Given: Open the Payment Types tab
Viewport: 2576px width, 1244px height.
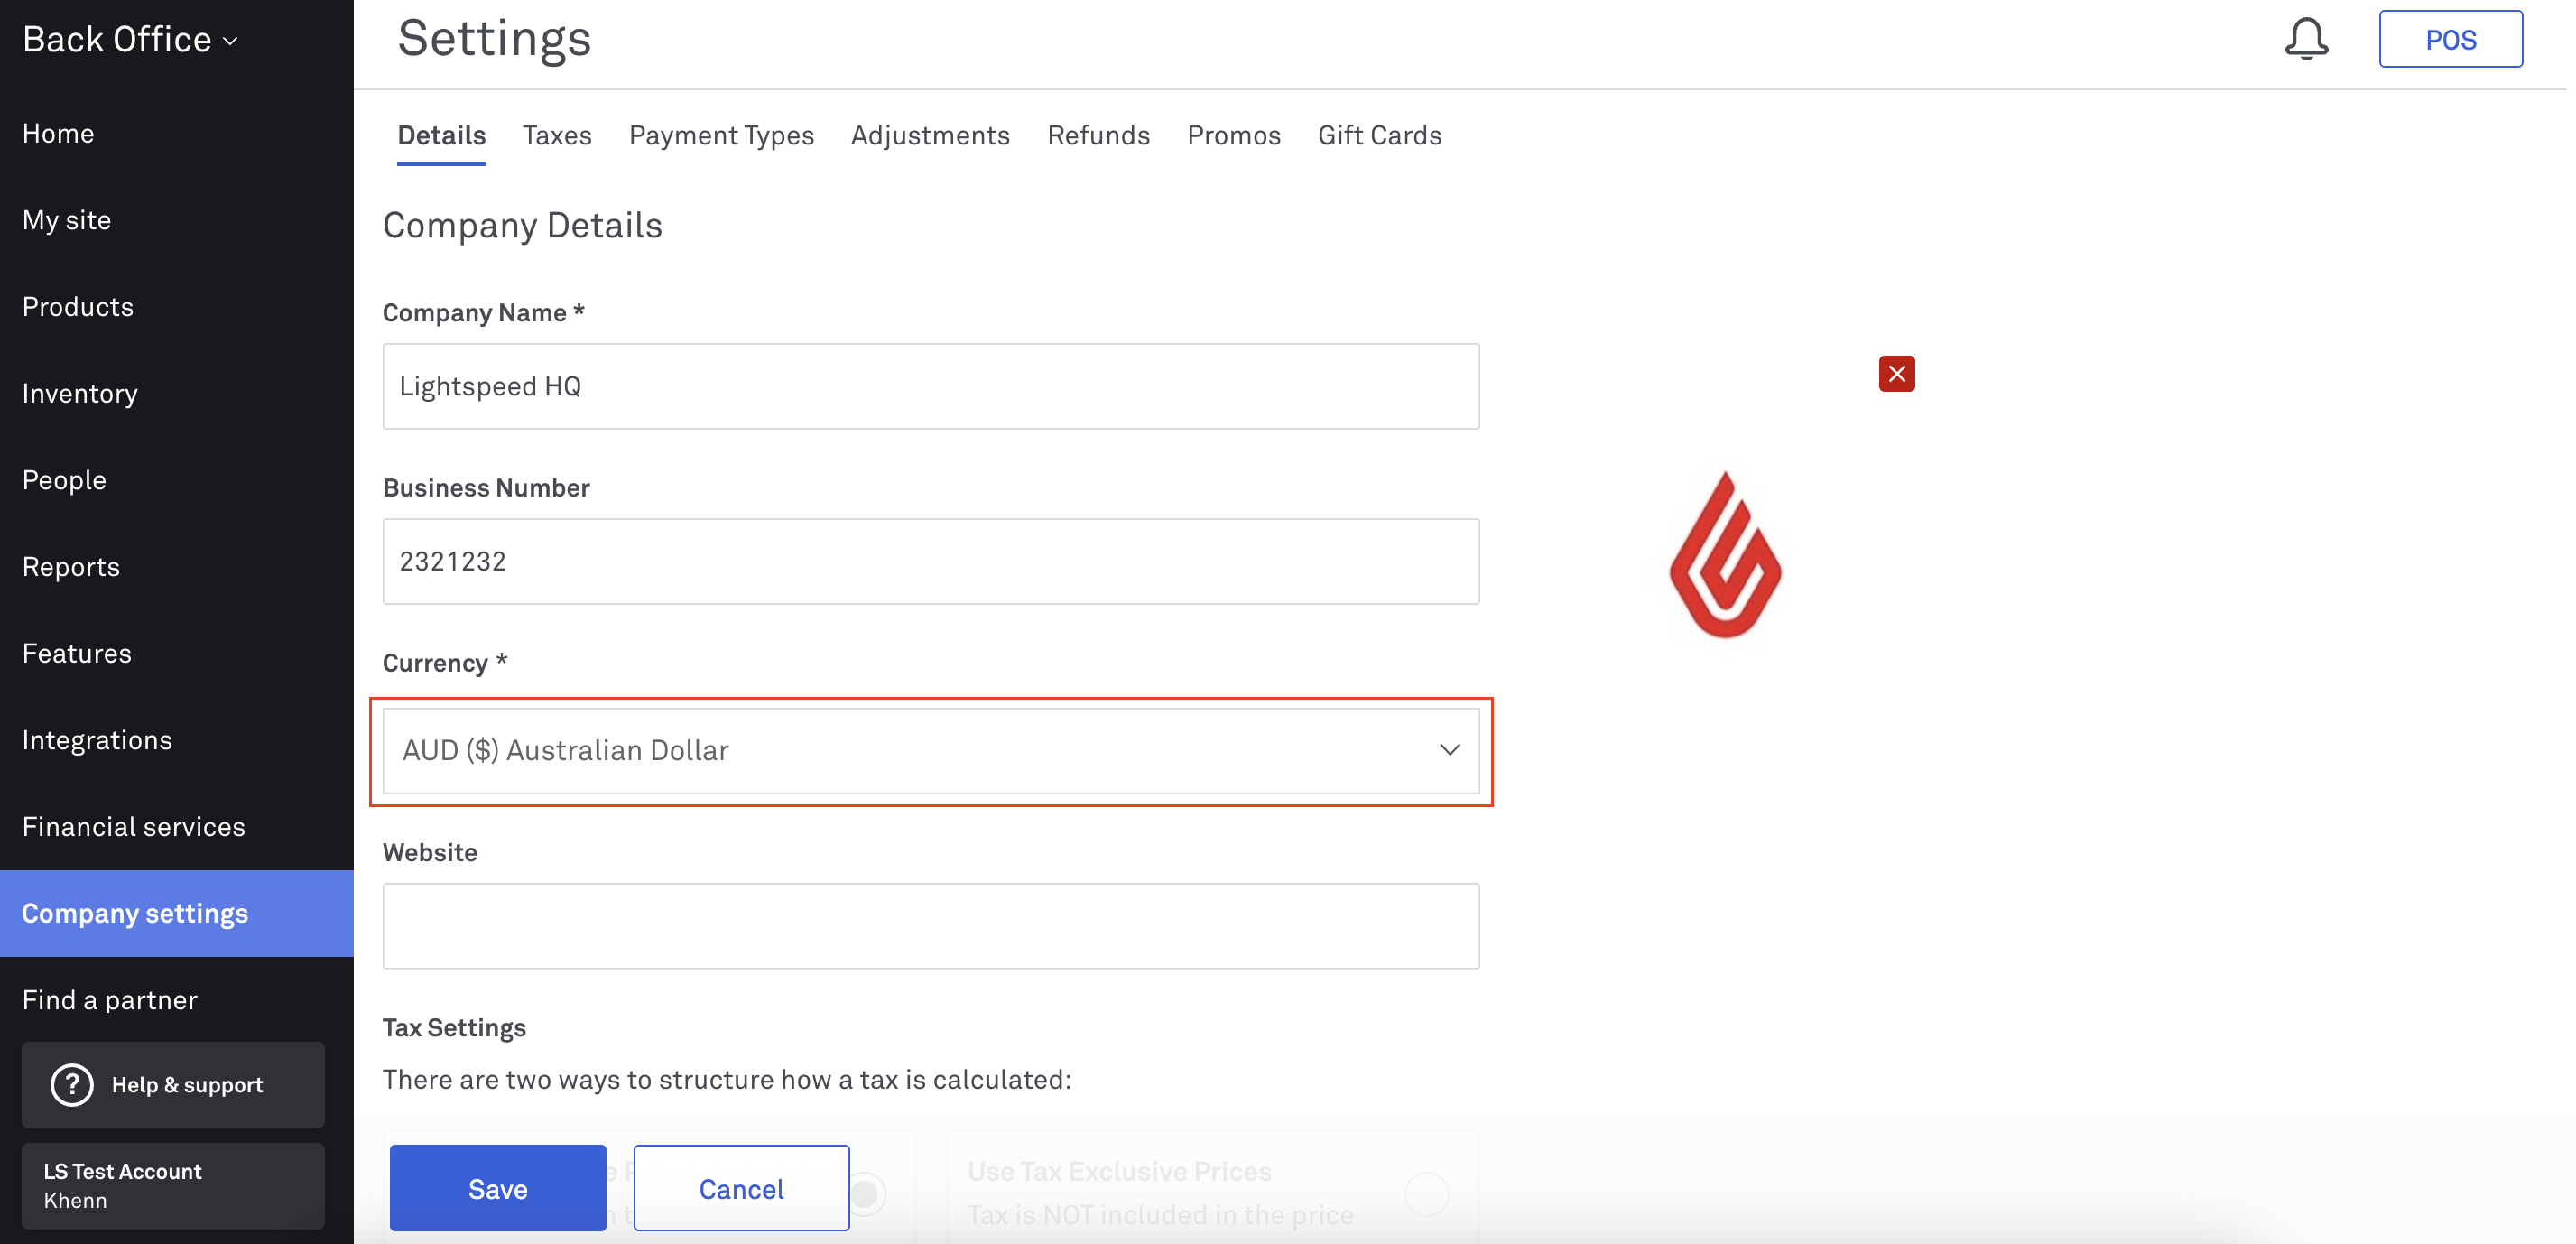Looking at the screenshot, I should [x=721, y=135].
